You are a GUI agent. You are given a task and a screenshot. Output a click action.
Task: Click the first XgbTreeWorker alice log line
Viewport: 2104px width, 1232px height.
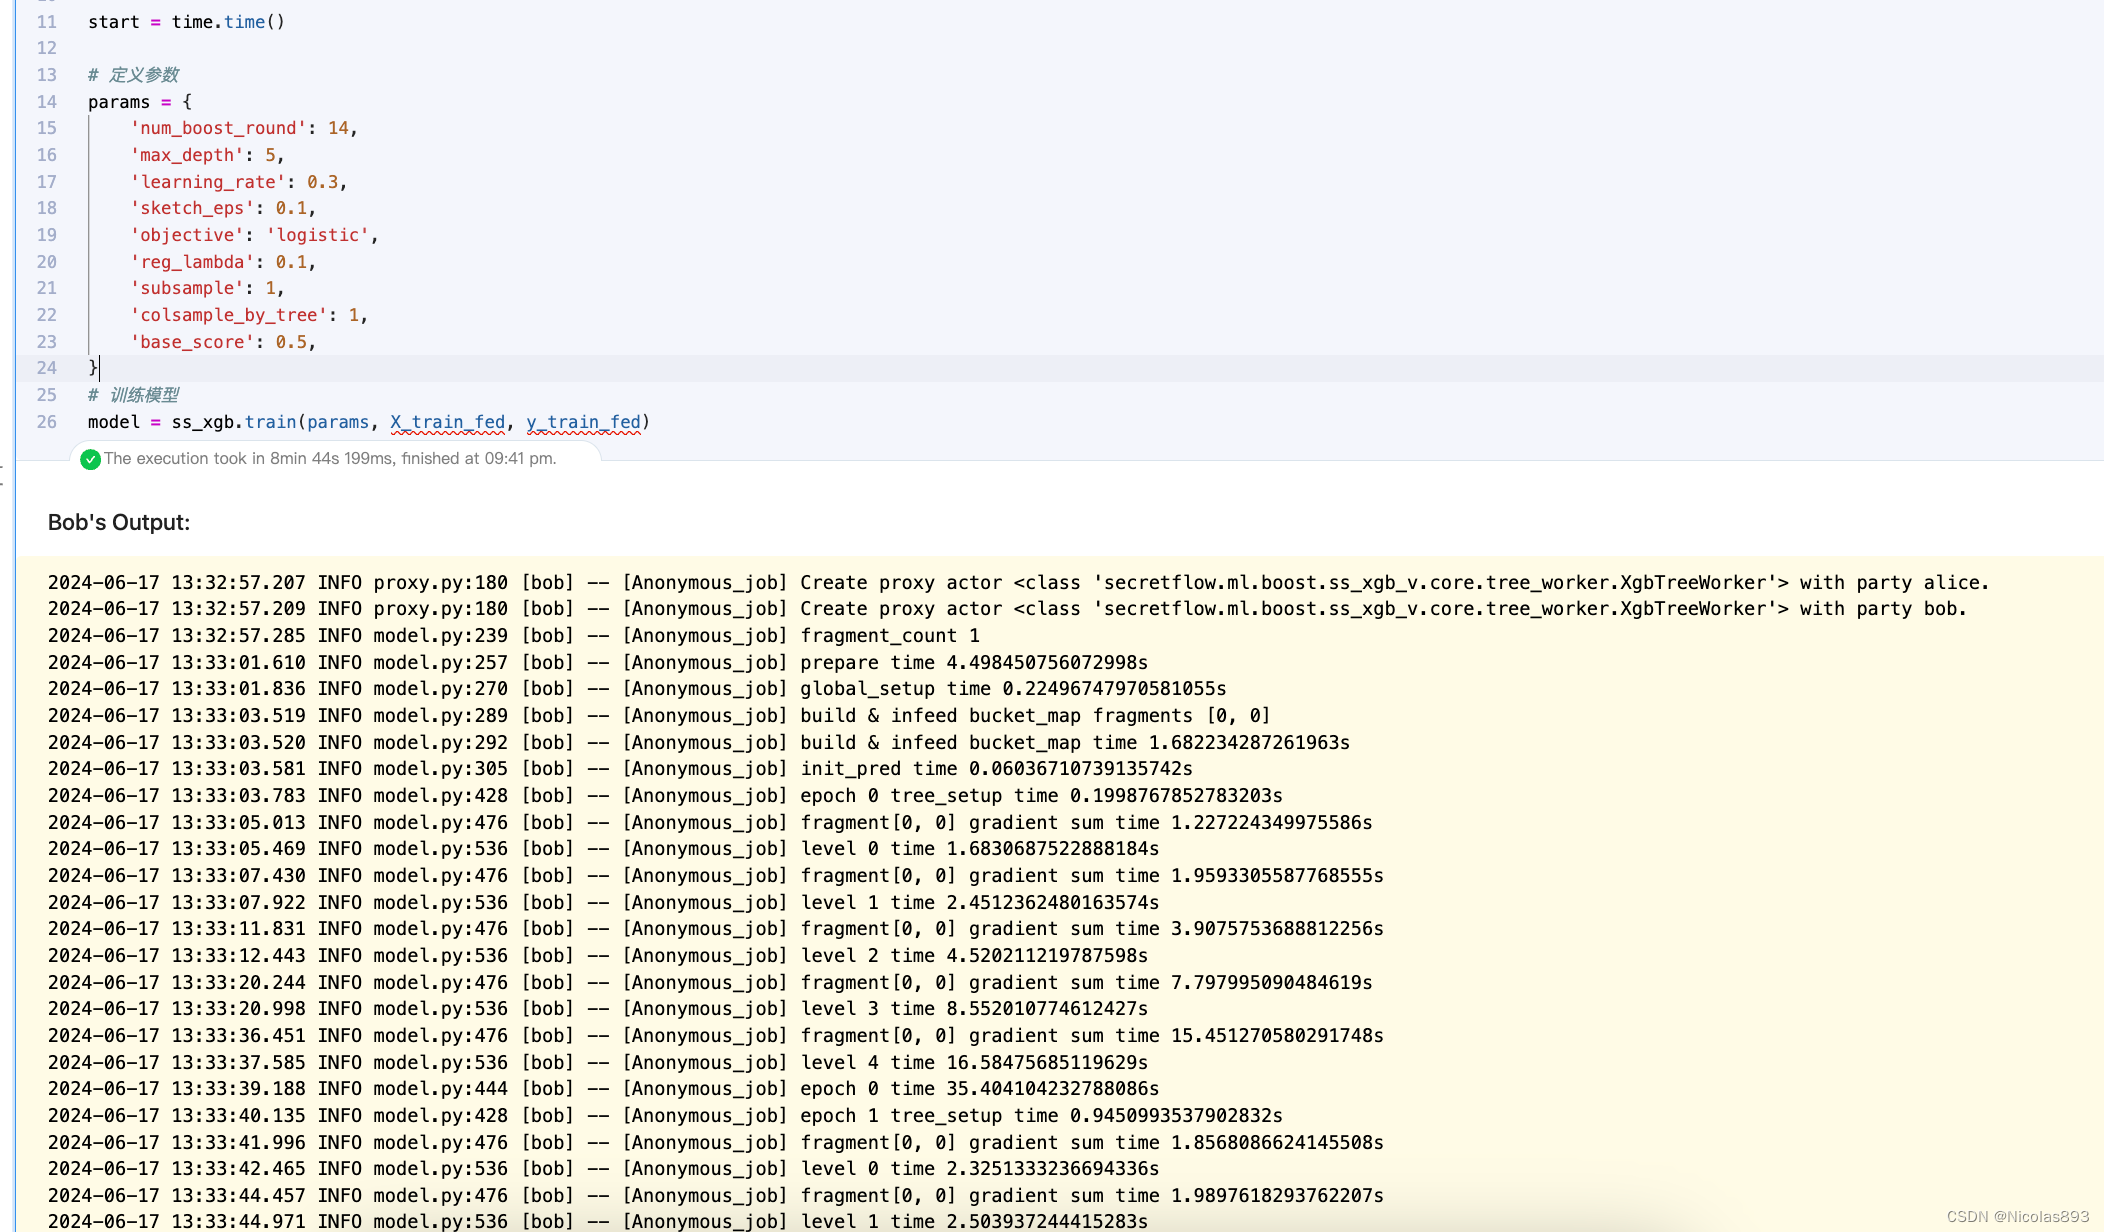tap(1018, 583)
